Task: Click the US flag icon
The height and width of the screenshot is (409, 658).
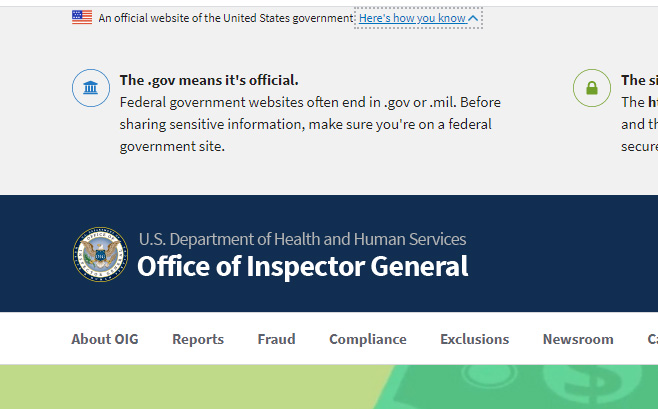Action: 82,17
